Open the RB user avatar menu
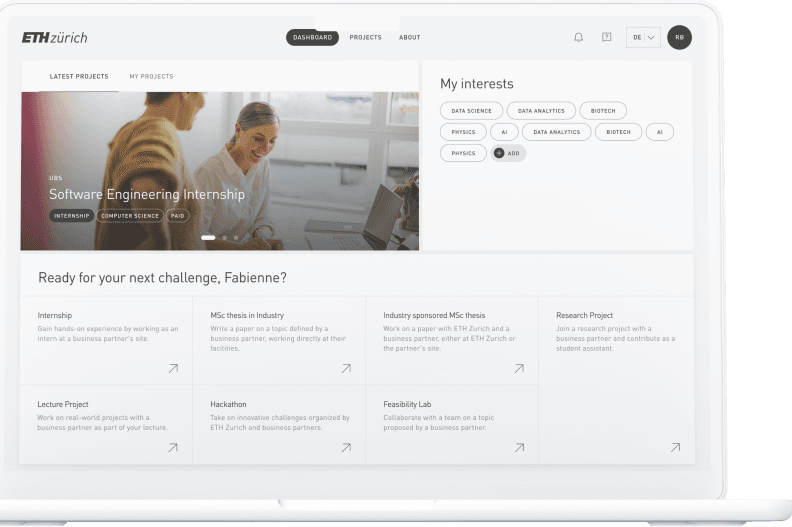Viewport: 792px width, 527px height. tap(679, 37)
